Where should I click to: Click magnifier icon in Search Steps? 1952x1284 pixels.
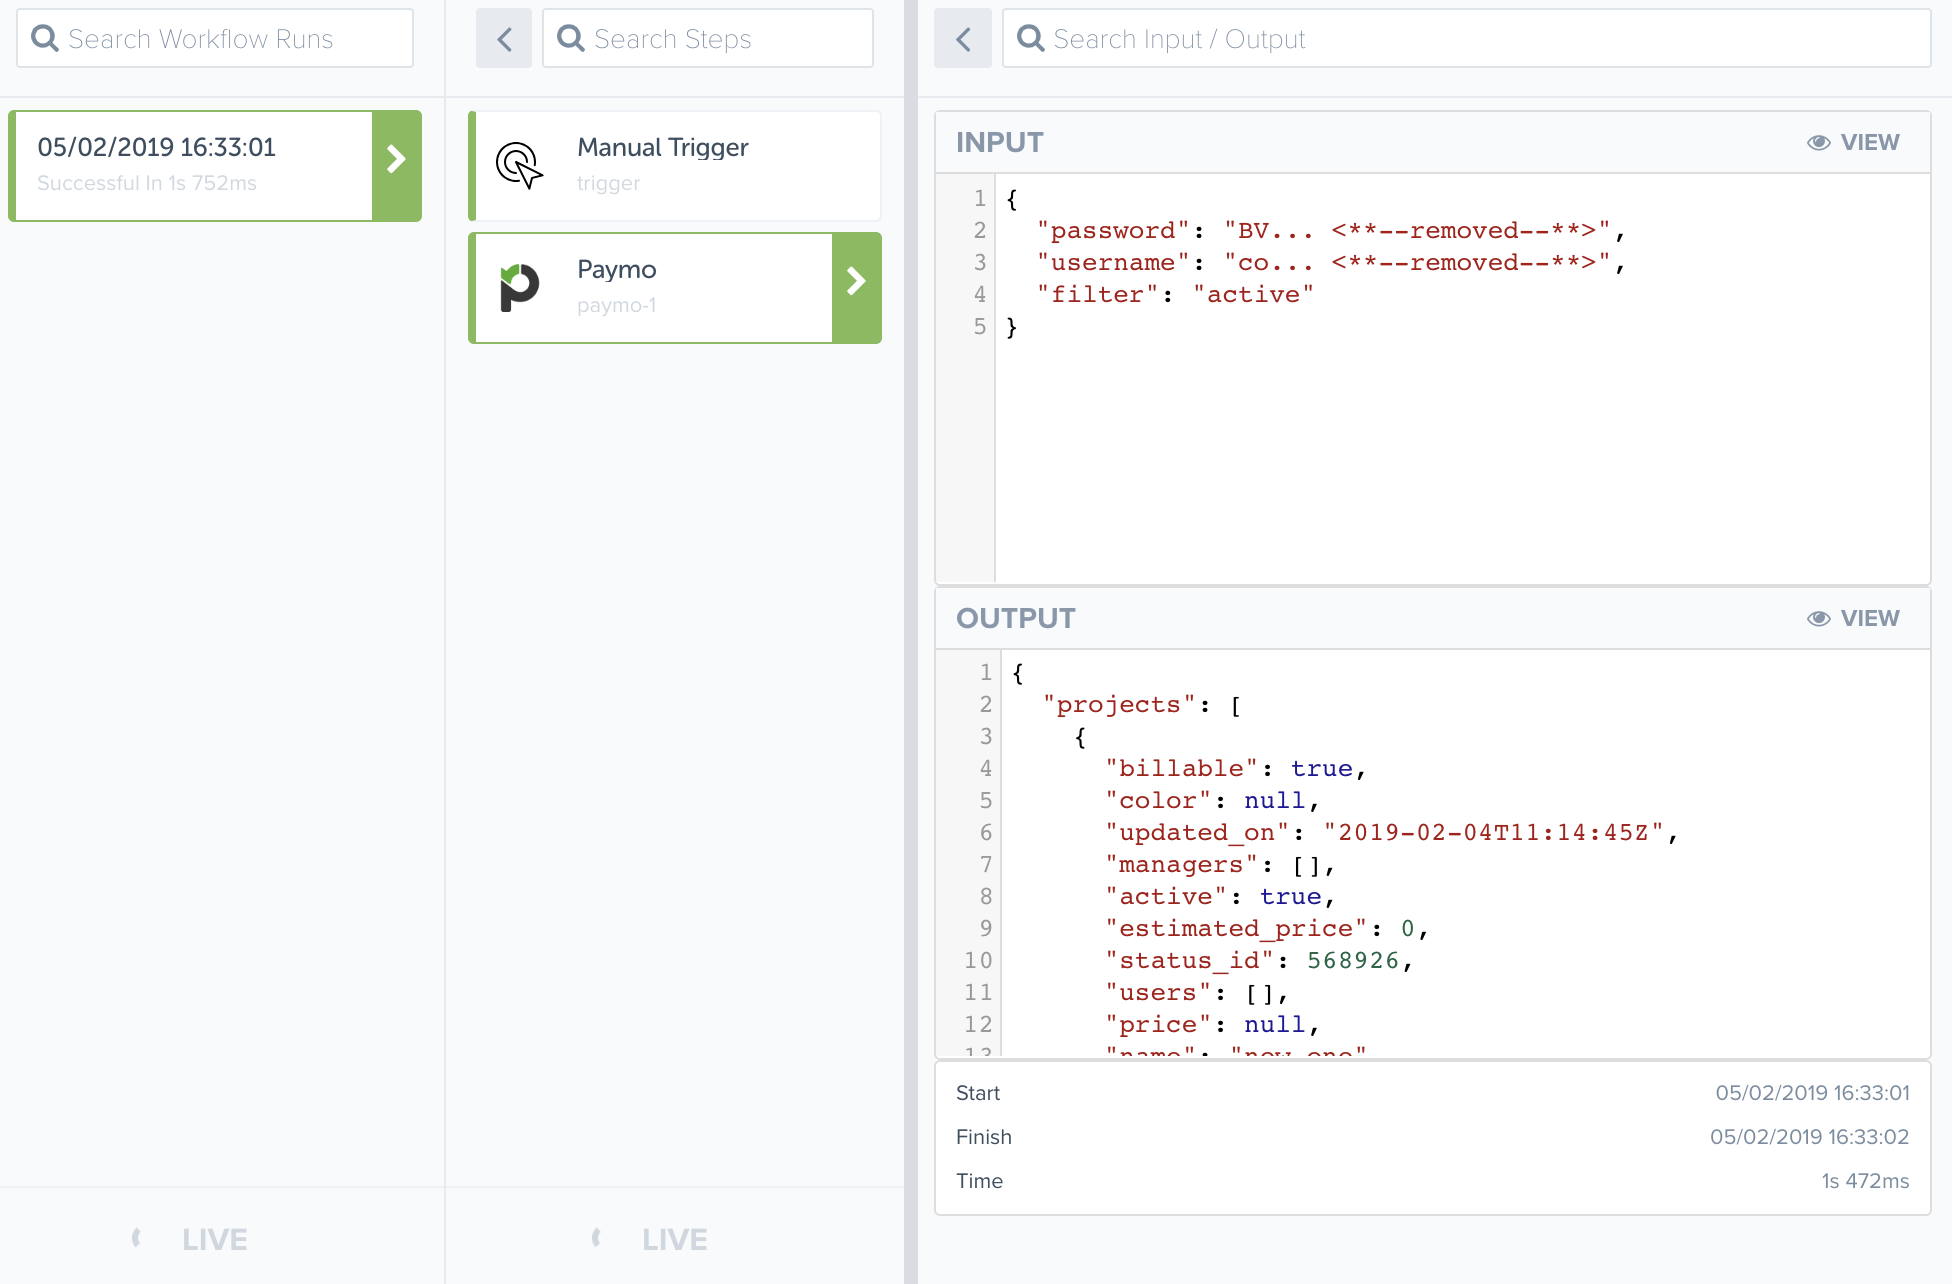coord(571,39)
